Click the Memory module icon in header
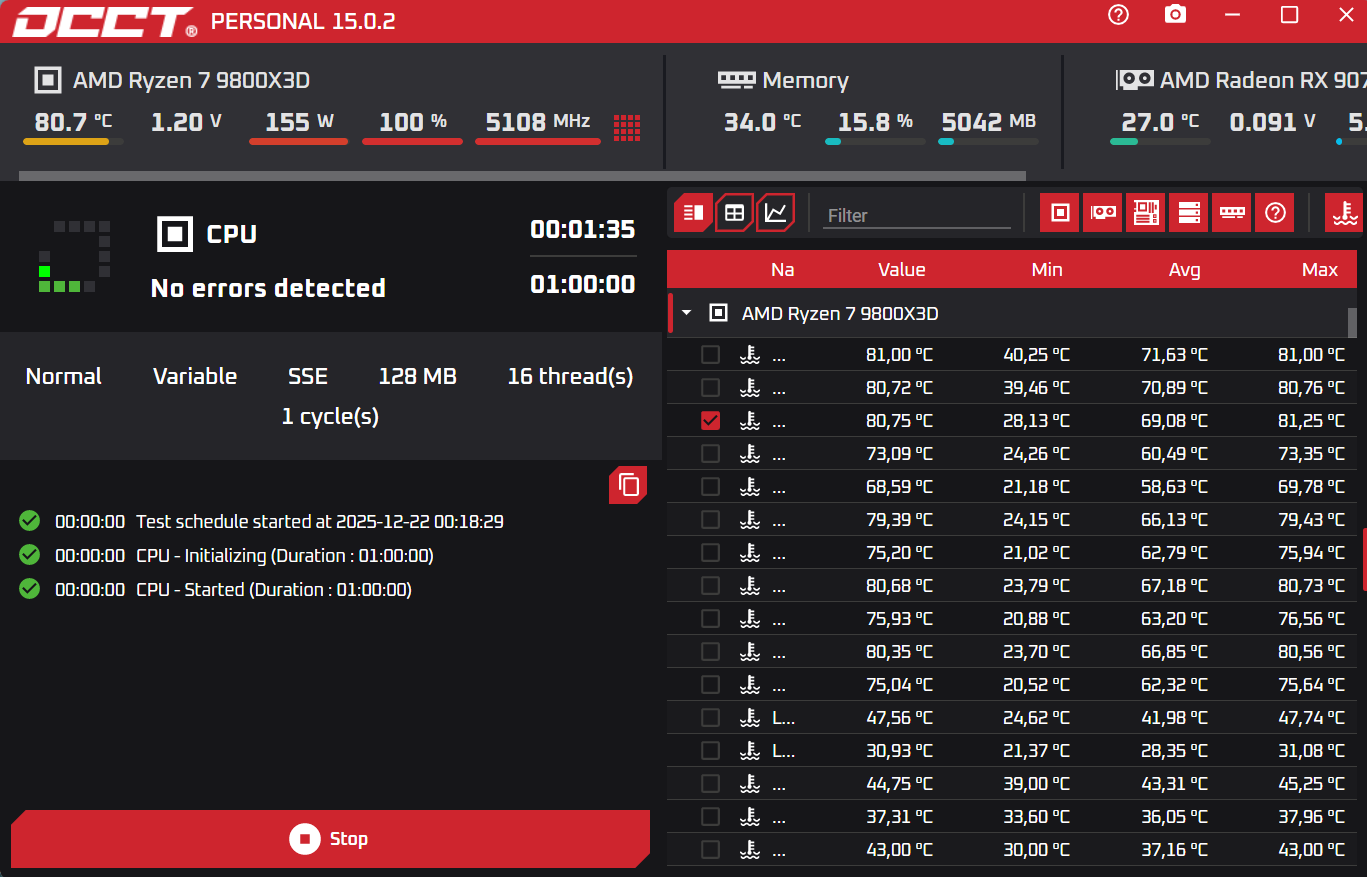The width and height of the screenshot is (1367, 877). pyautogui.click(x=736, y=79)
